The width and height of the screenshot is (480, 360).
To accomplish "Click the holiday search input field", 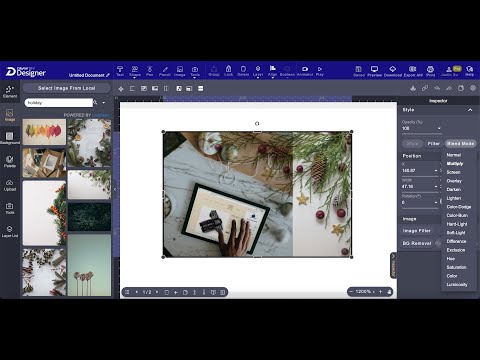I will 58,103.
